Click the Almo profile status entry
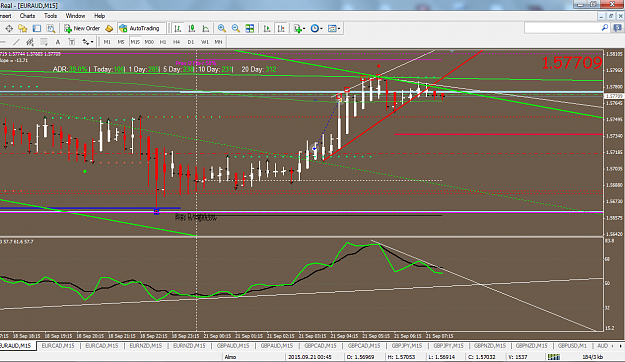625x362 pixels. click(x=230, y=357)
